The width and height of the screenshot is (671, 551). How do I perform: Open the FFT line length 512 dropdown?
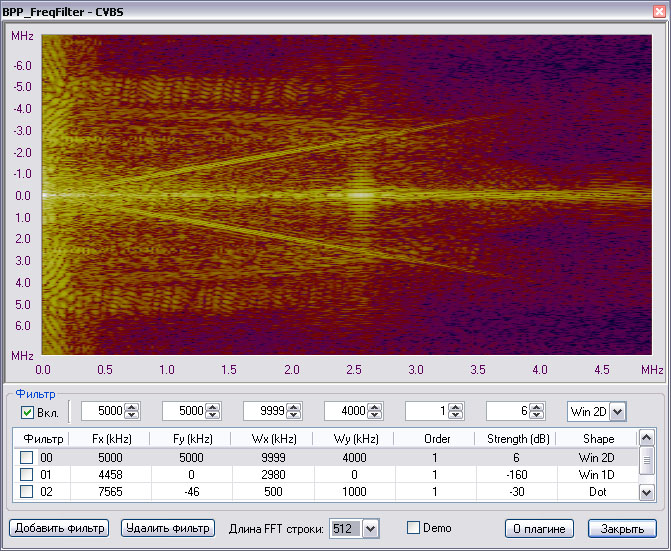pos(371,529)
